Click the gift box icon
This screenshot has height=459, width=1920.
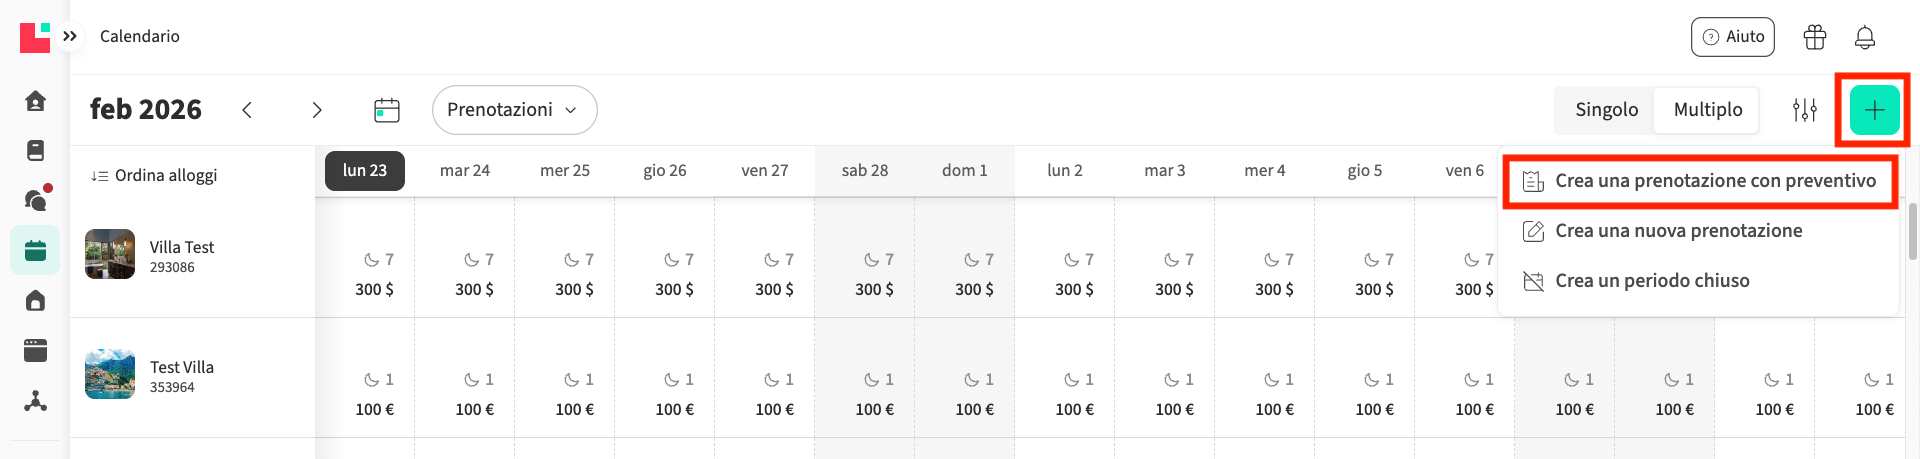tap(1814, 38)
